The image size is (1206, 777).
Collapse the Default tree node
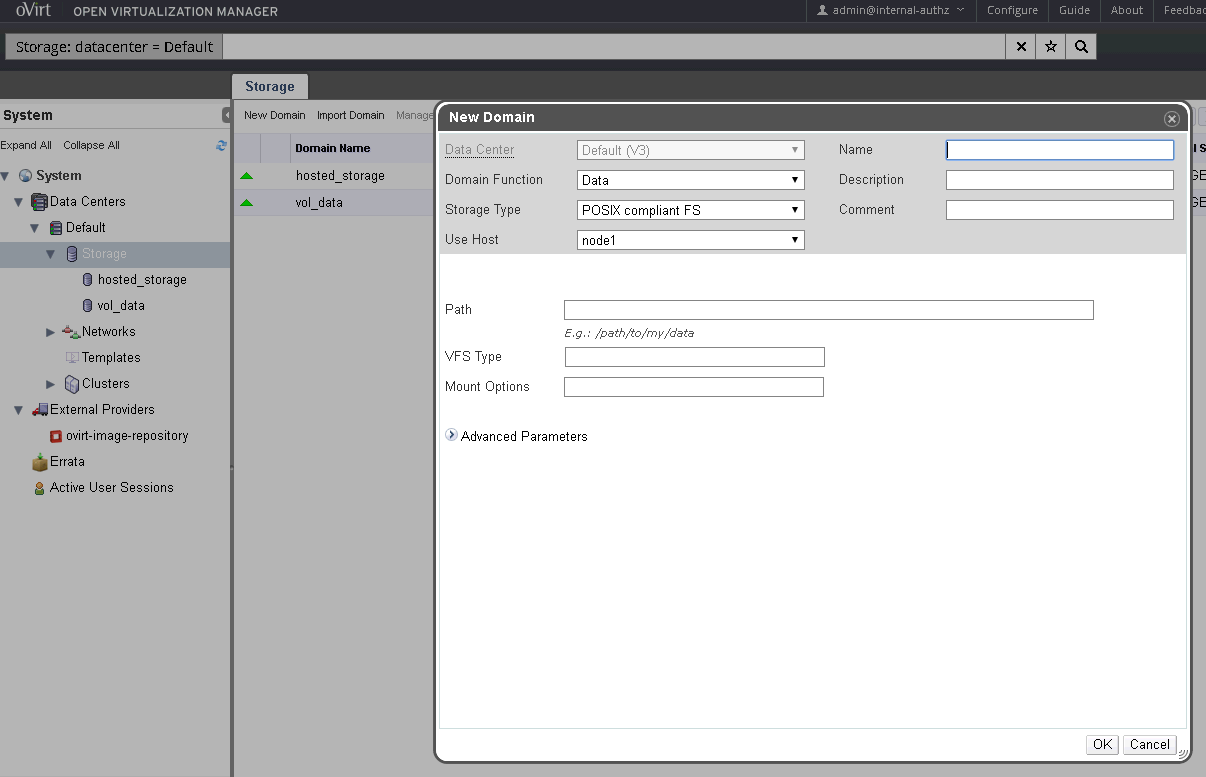point(35,228)
